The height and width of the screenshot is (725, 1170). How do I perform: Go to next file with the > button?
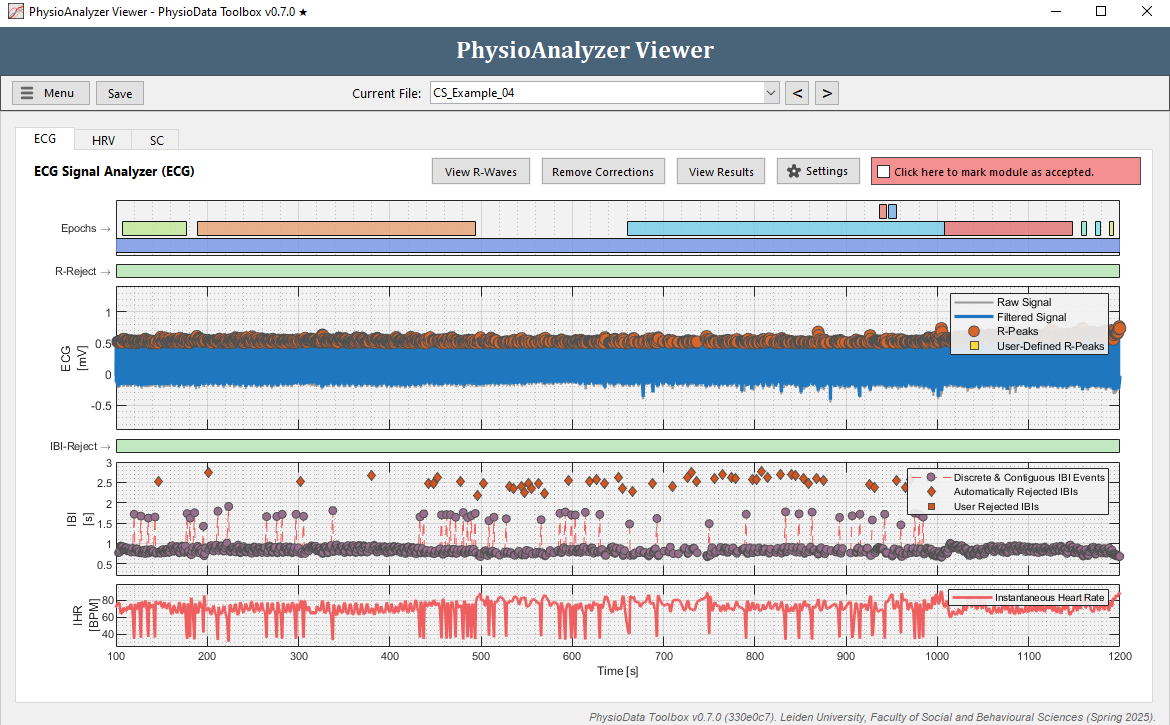coord(827,93)
